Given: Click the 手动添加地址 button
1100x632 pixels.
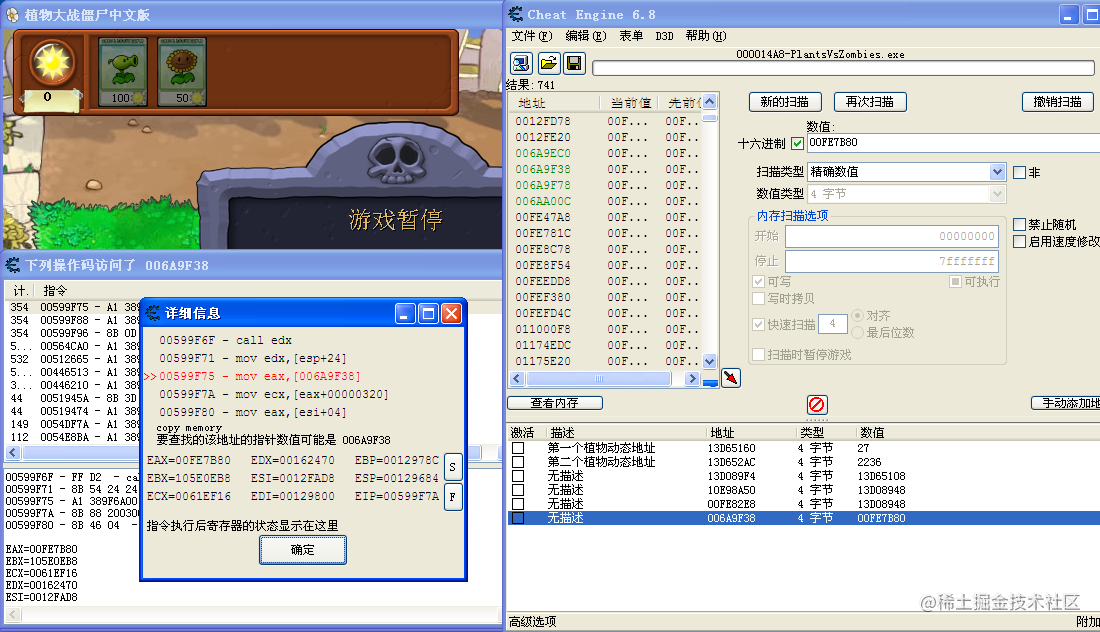Looking at the screenshot, I should 1066,403.
